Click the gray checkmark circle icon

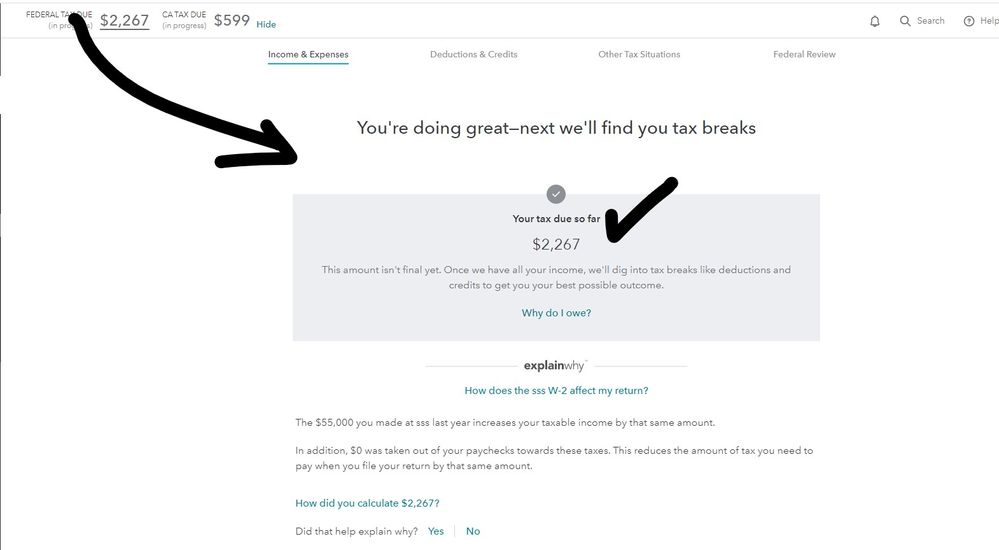[x=556, y=194]
